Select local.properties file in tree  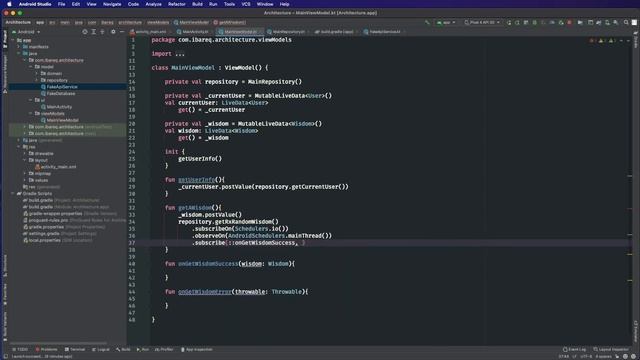click(44, 240)
